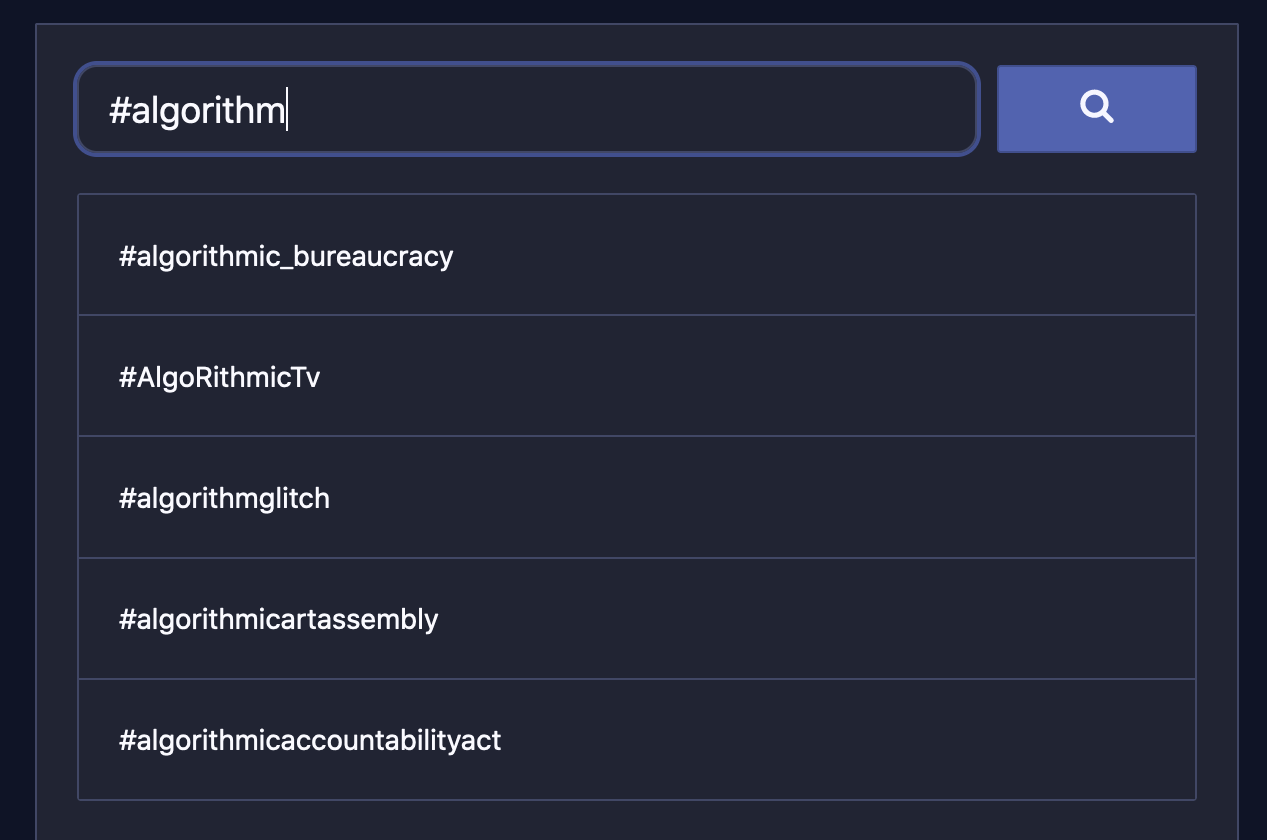Screen dimensions: 1267x840
Task: Select the #algorithmic_bureaucracy suggestion
Action: (637, 255)
